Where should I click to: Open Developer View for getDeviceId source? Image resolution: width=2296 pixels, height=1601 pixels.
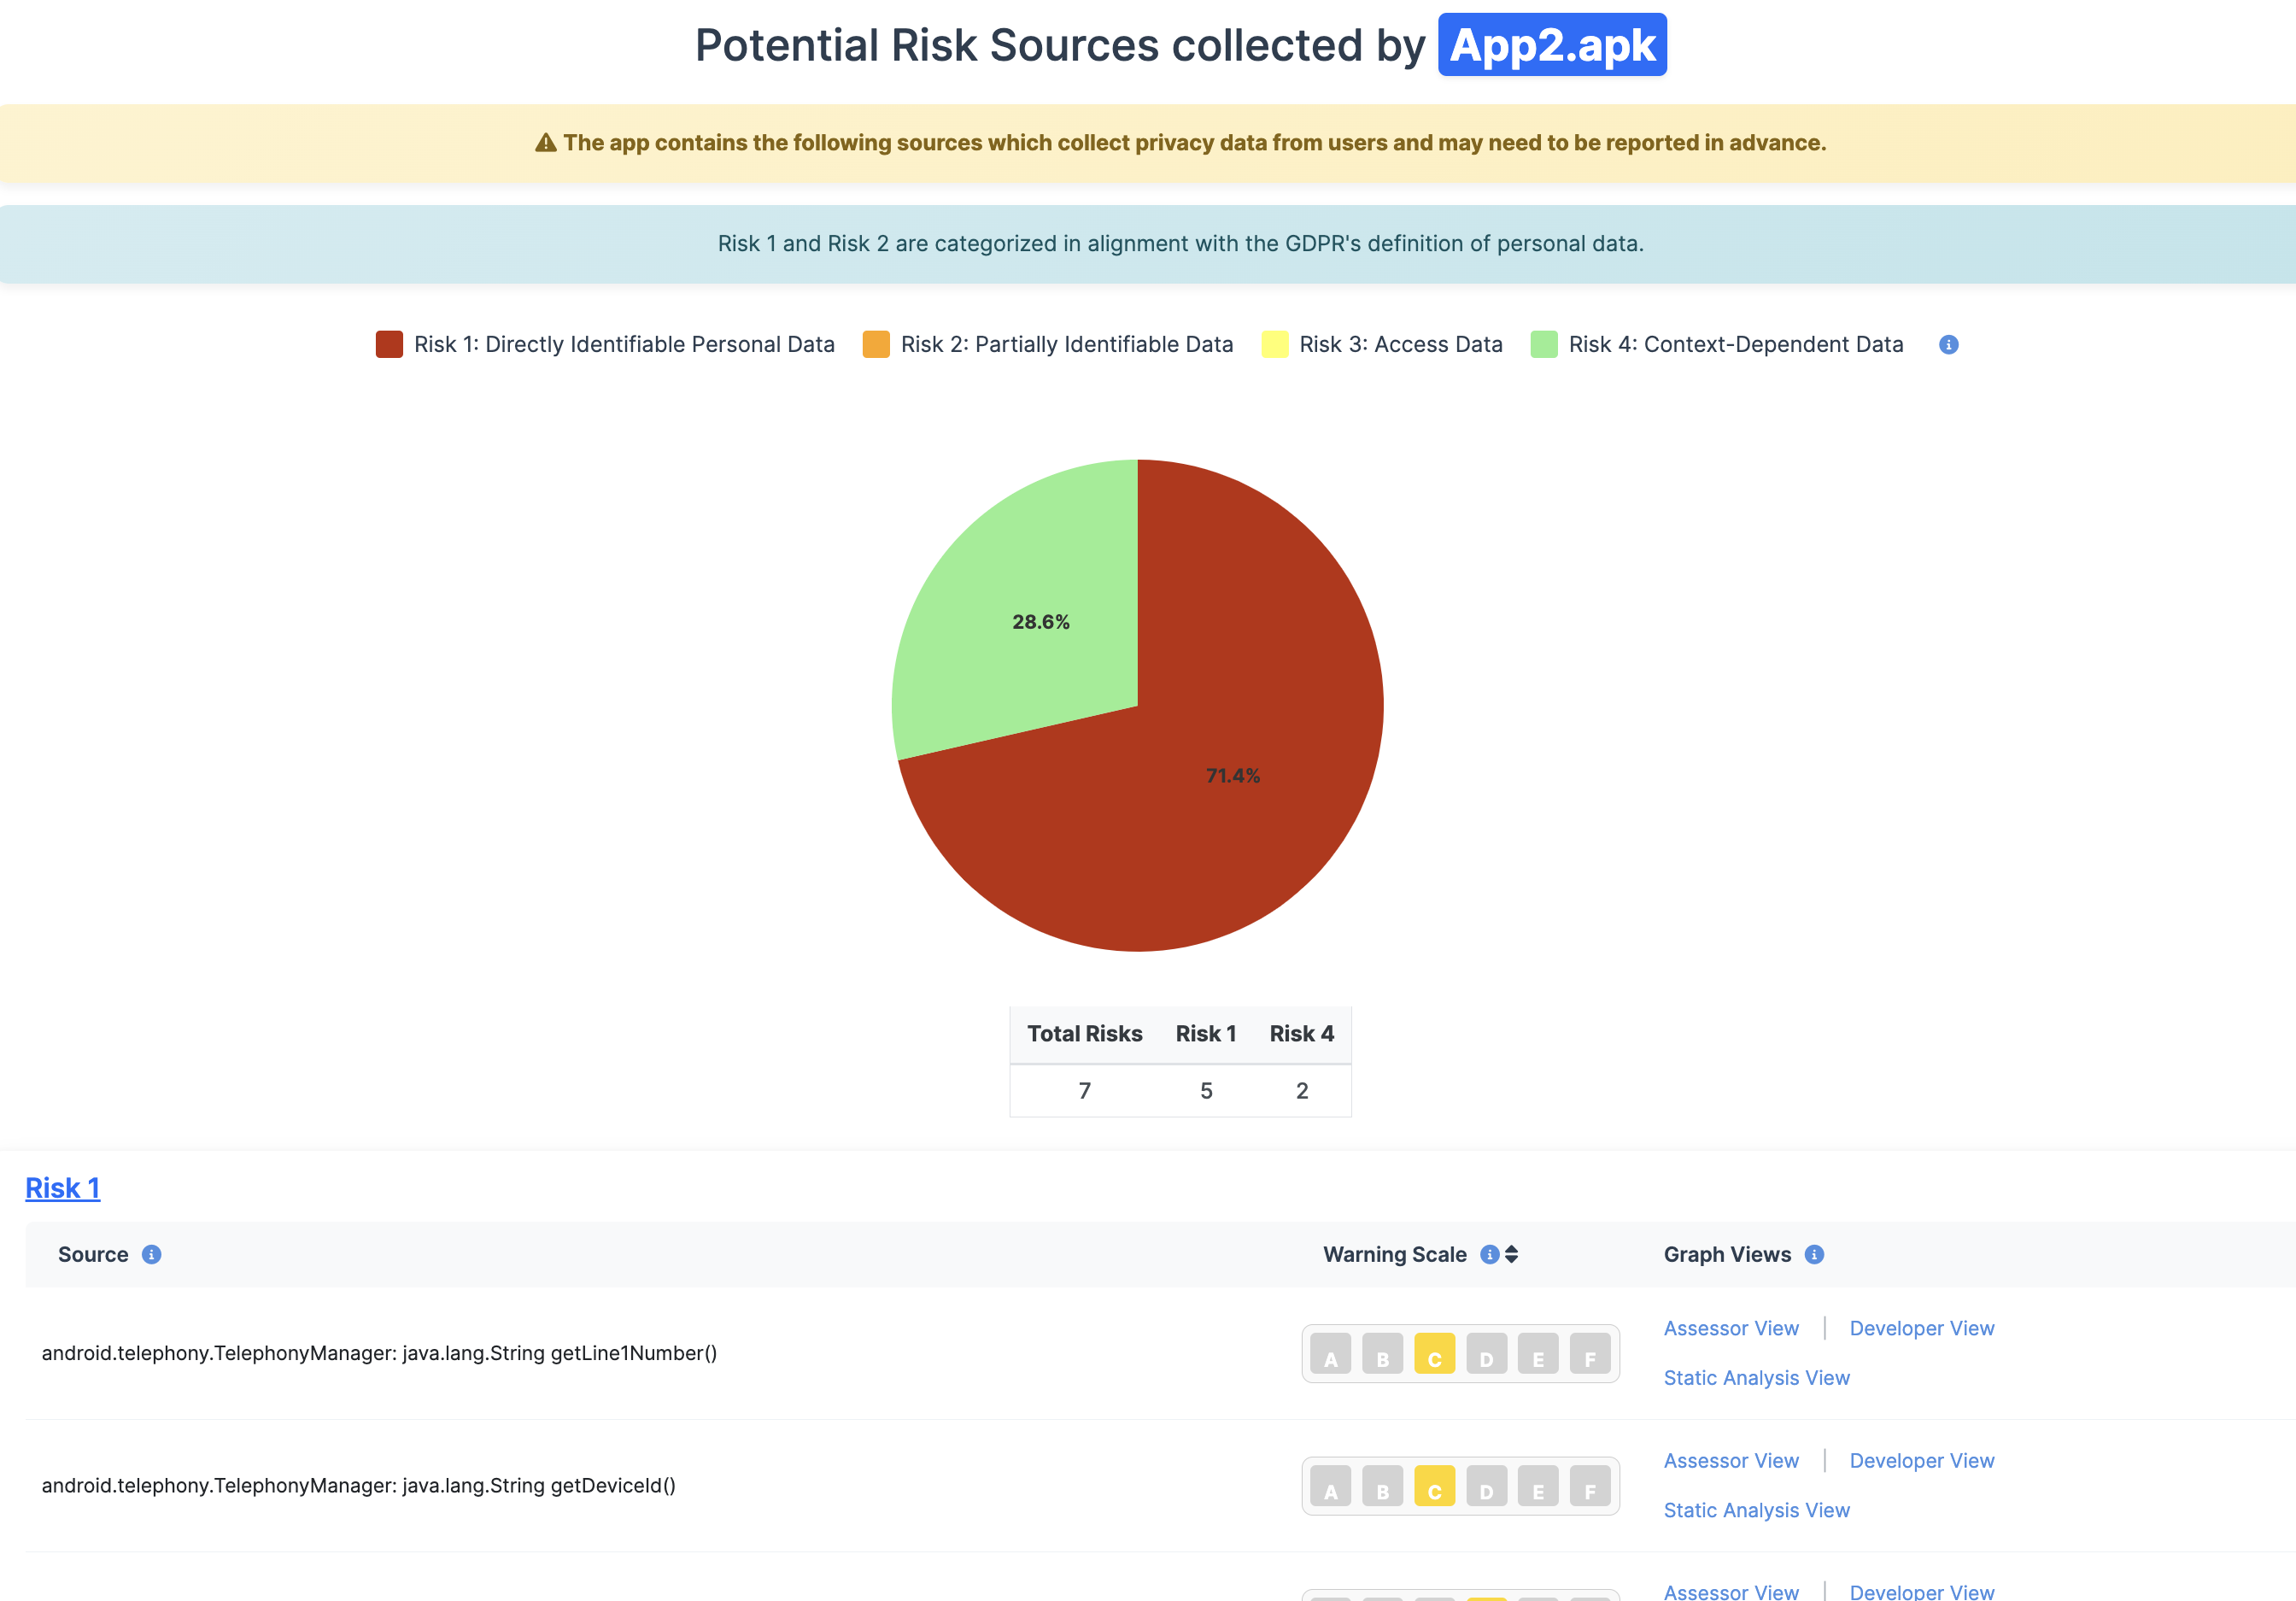1921,1460
